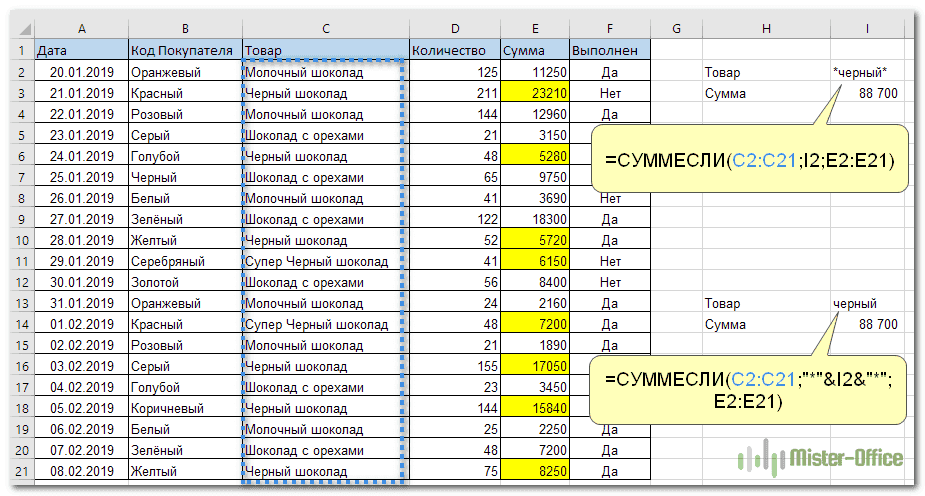Viewport: 925px width, 496px height.
Task: Click yellow cell with value 17050
Action: pyautogui.click(x=533, y=366)
